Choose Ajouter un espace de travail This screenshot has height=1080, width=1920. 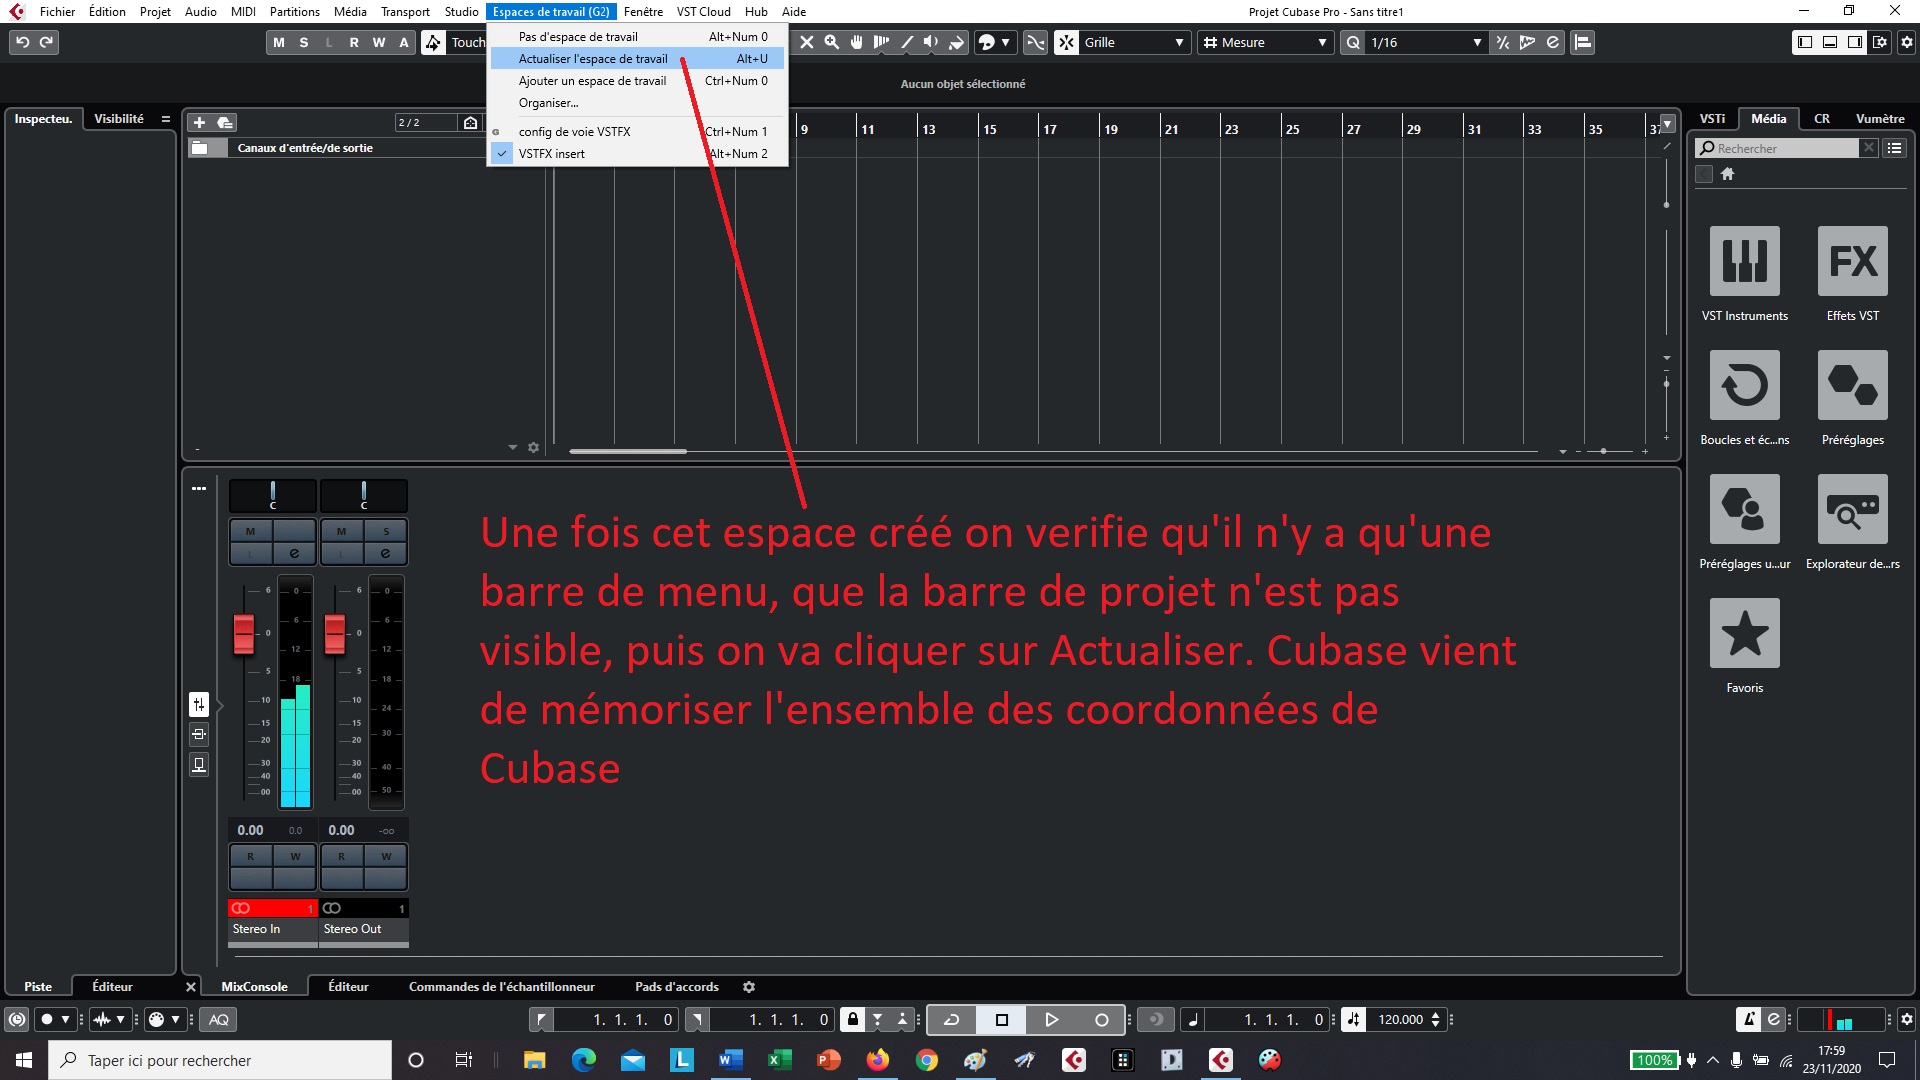pyautogui.click(x=592, y=80)
